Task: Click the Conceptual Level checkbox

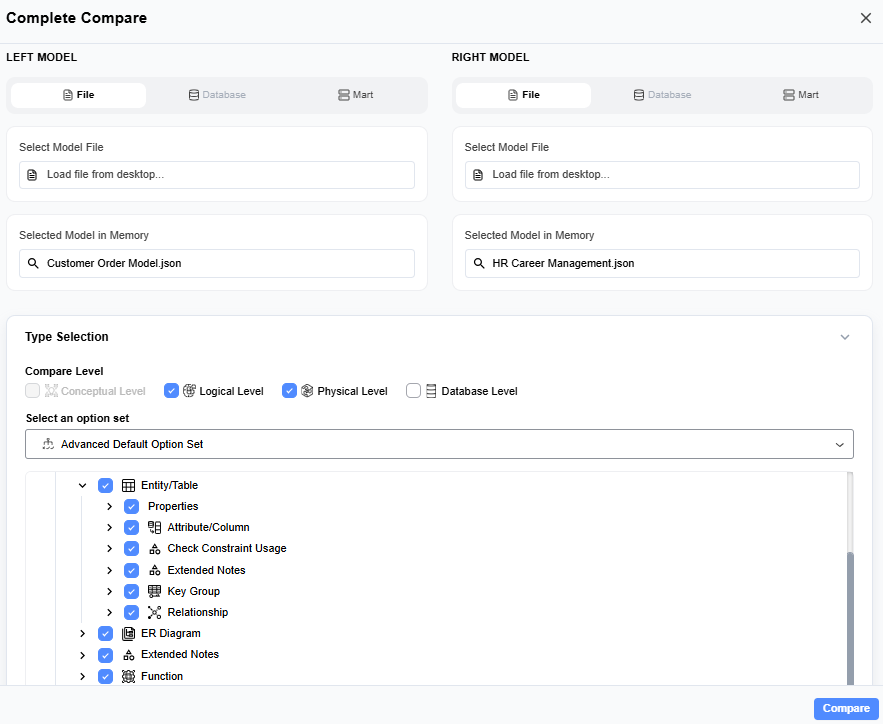Action: pos(33,391)
